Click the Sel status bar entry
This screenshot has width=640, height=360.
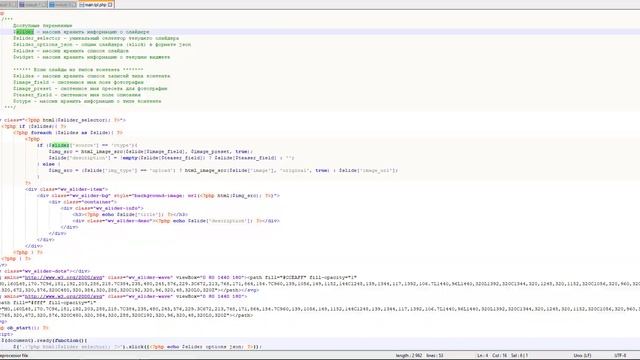[520, 356]
